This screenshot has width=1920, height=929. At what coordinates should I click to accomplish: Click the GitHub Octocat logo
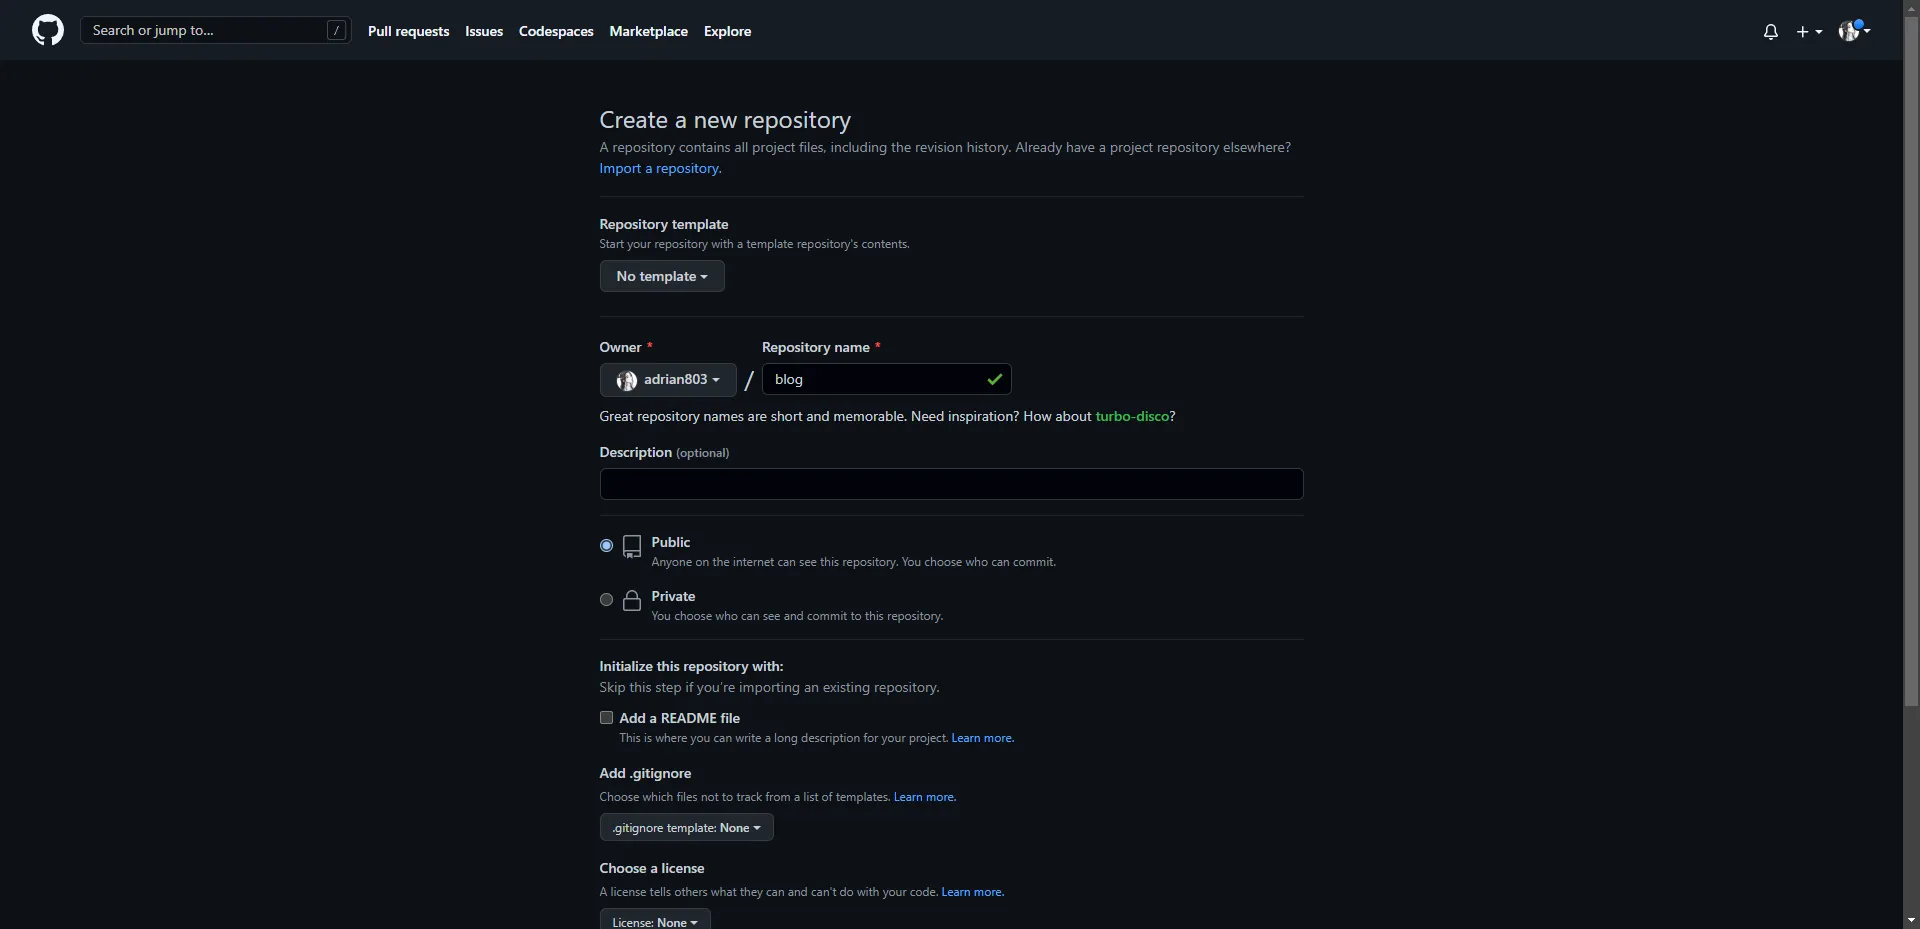pyautogui.click(x=47, y=31)
